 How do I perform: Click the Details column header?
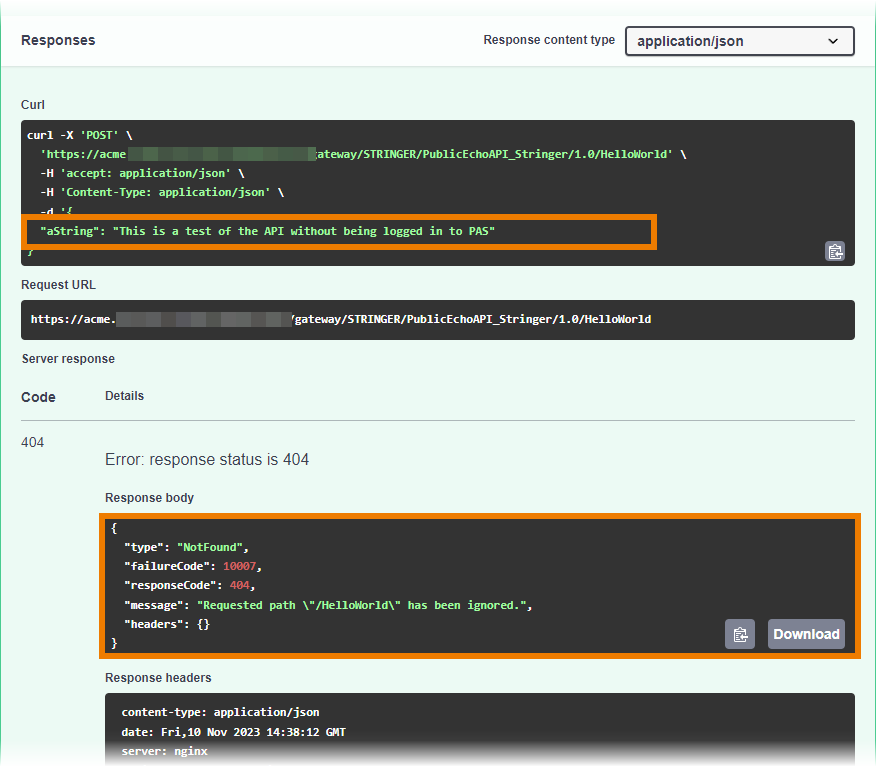point(124,396)
